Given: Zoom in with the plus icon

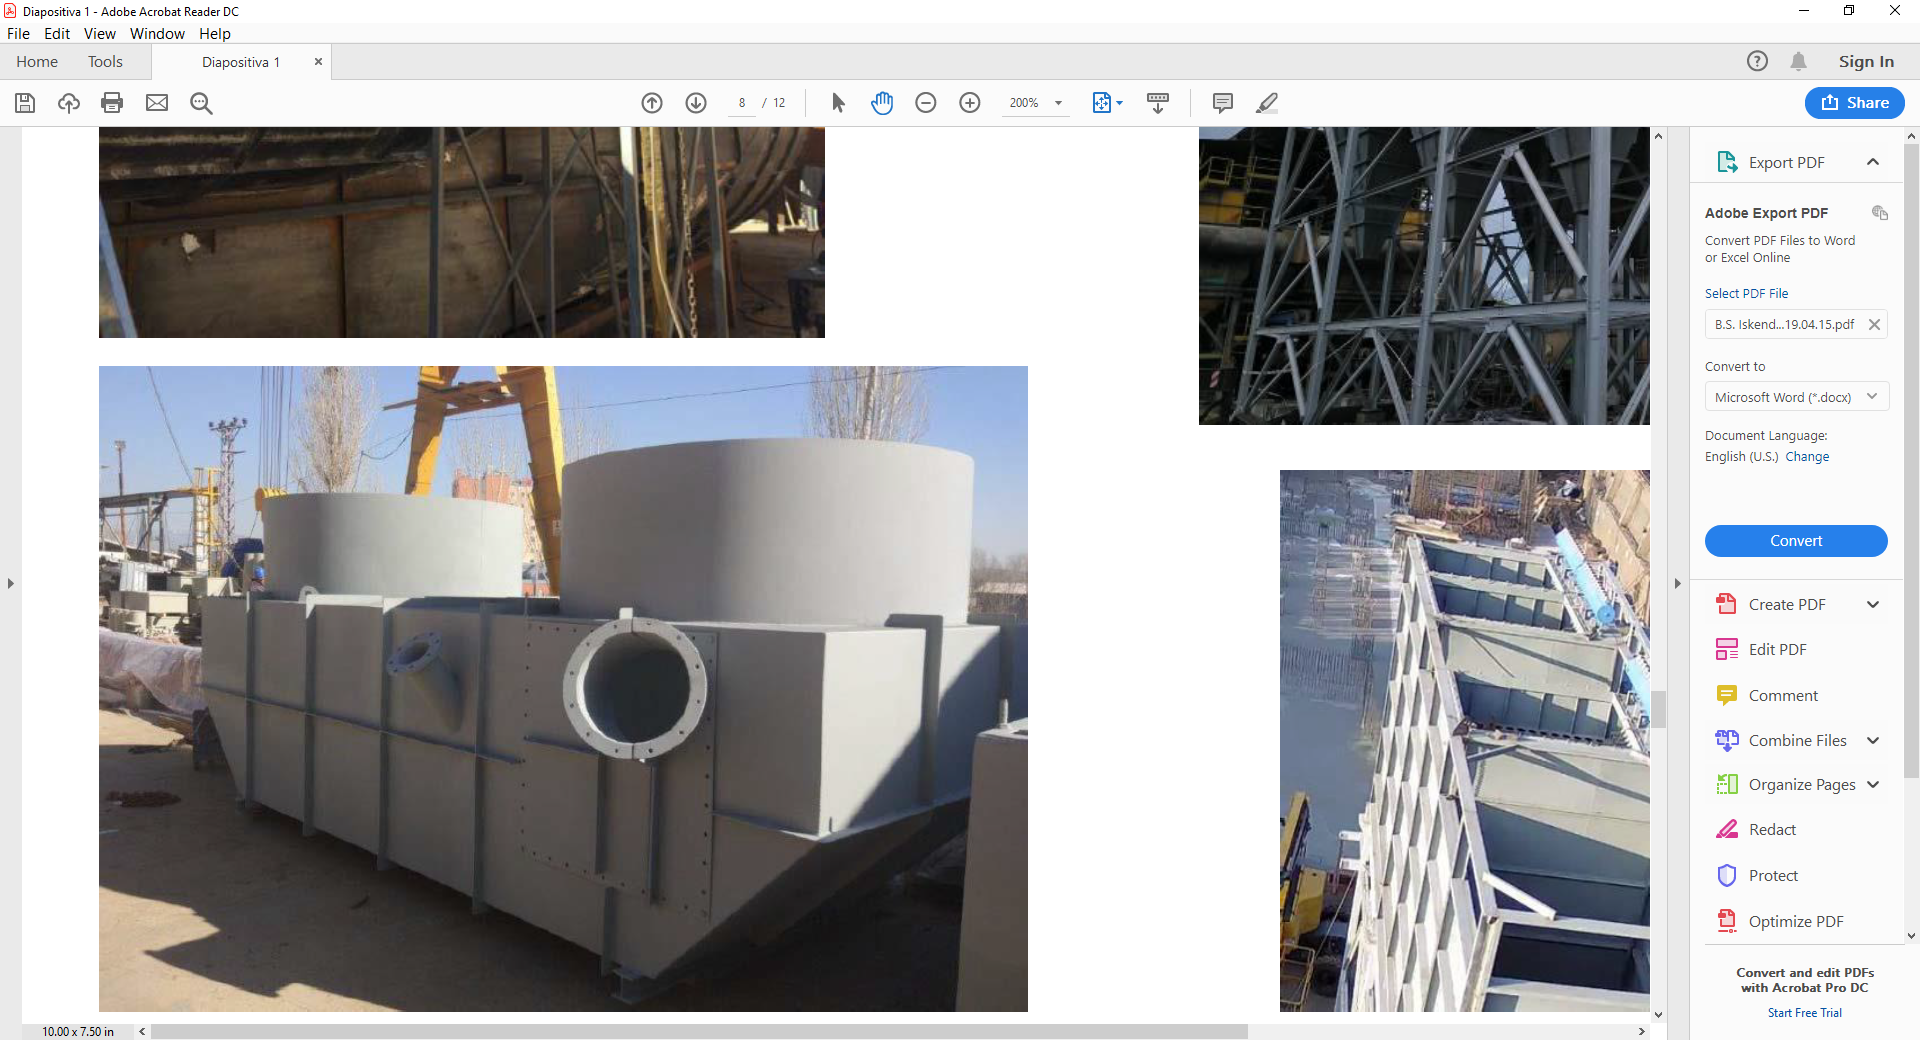Looking at the screenshot, I should [970, 103].
